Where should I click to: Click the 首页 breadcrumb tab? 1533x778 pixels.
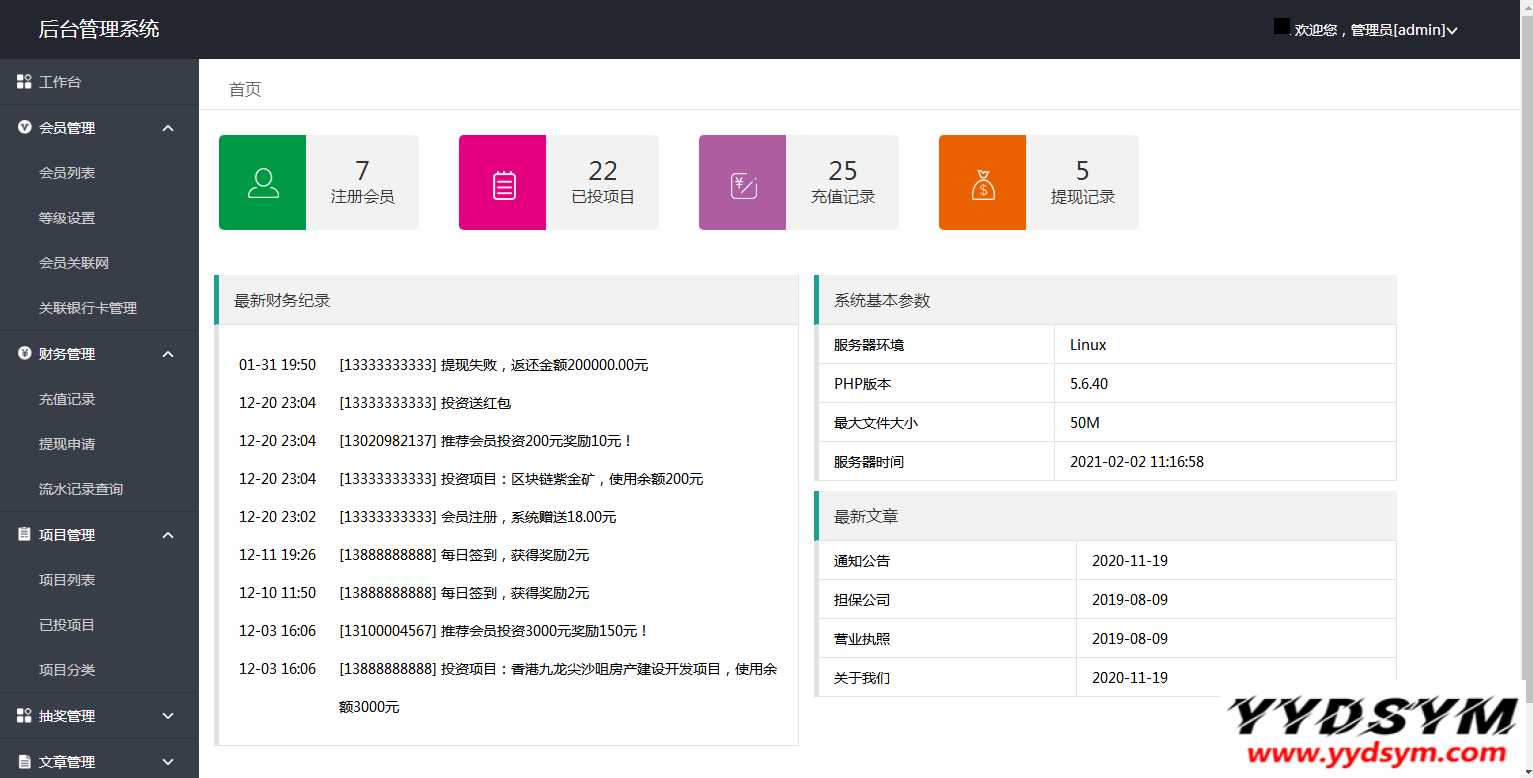pyautogui.click(x=245, y=89)
